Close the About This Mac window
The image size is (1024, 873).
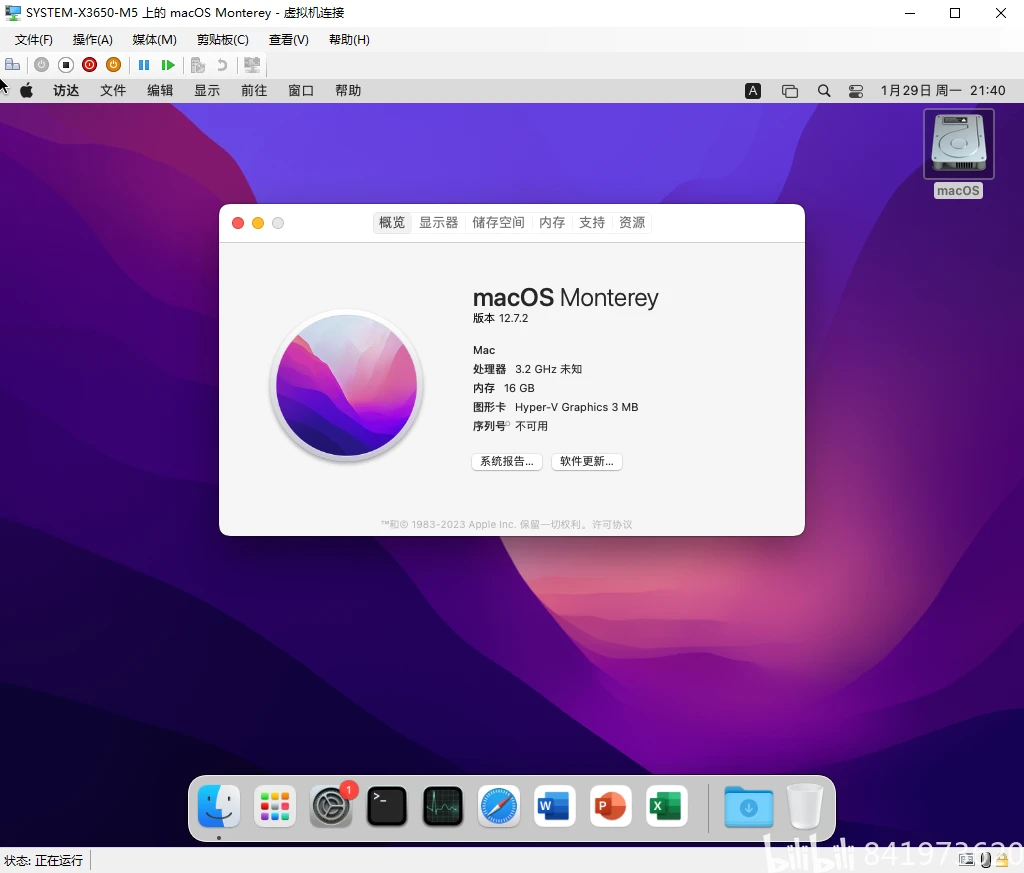click(238, 223)
